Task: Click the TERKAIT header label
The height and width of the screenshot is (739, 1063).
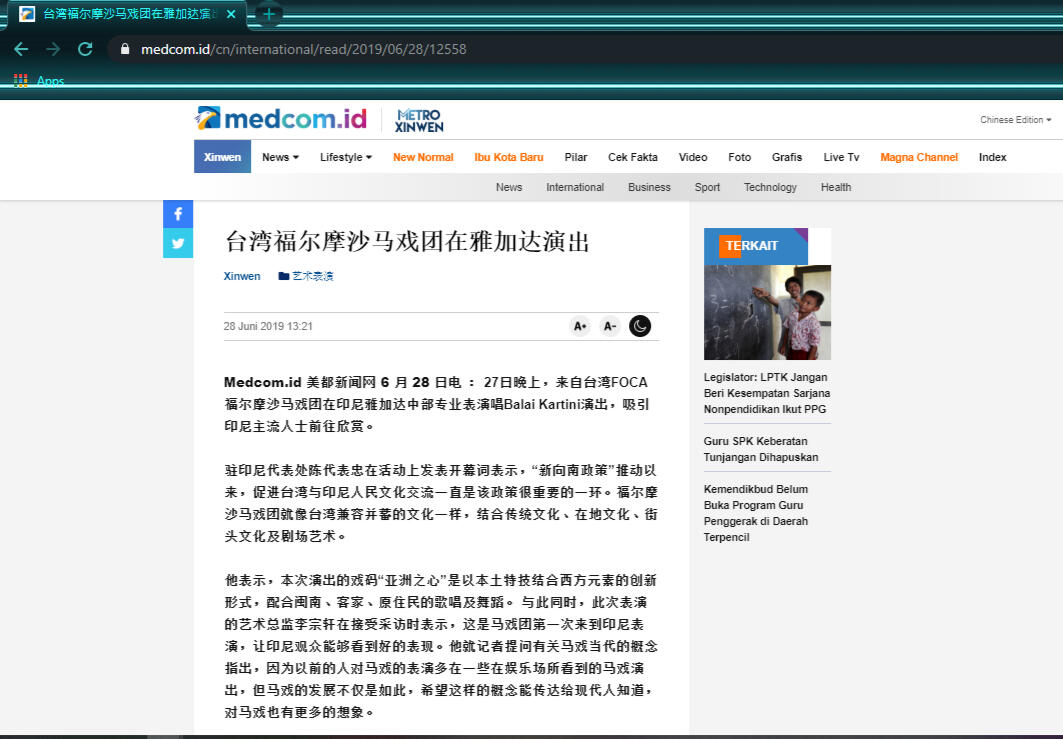Action: coord(752,245)
